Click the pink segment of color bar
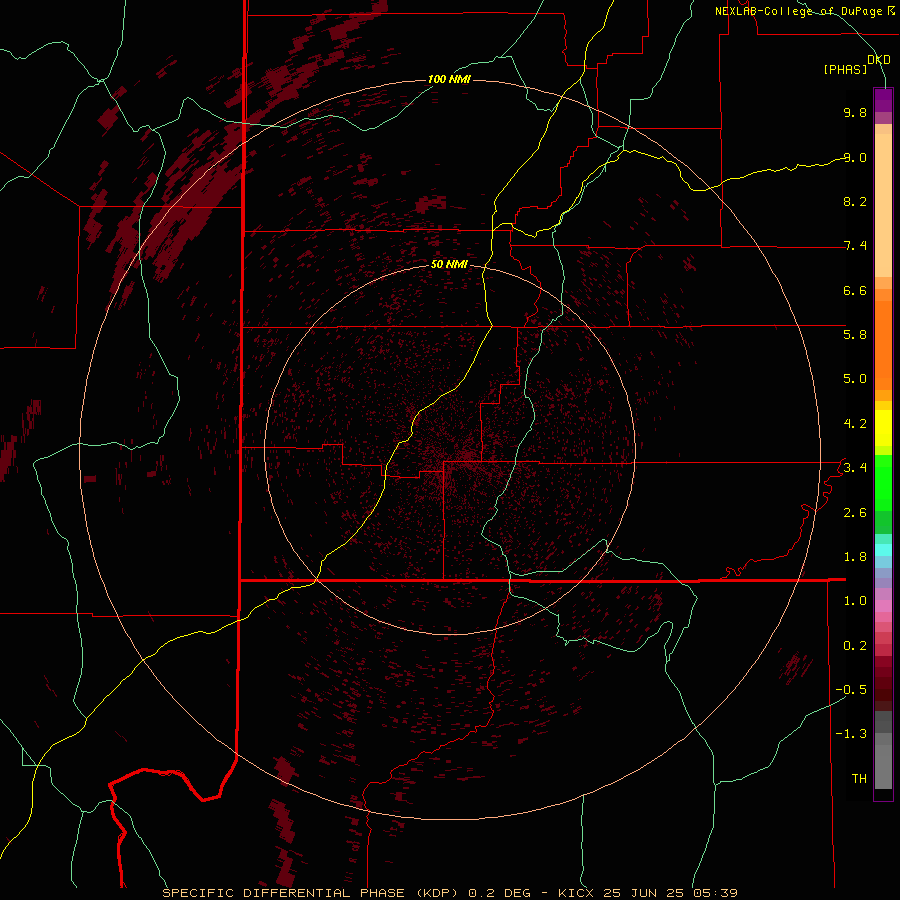The width and height of the screenshot is (900, 900). tap(883, 606)
